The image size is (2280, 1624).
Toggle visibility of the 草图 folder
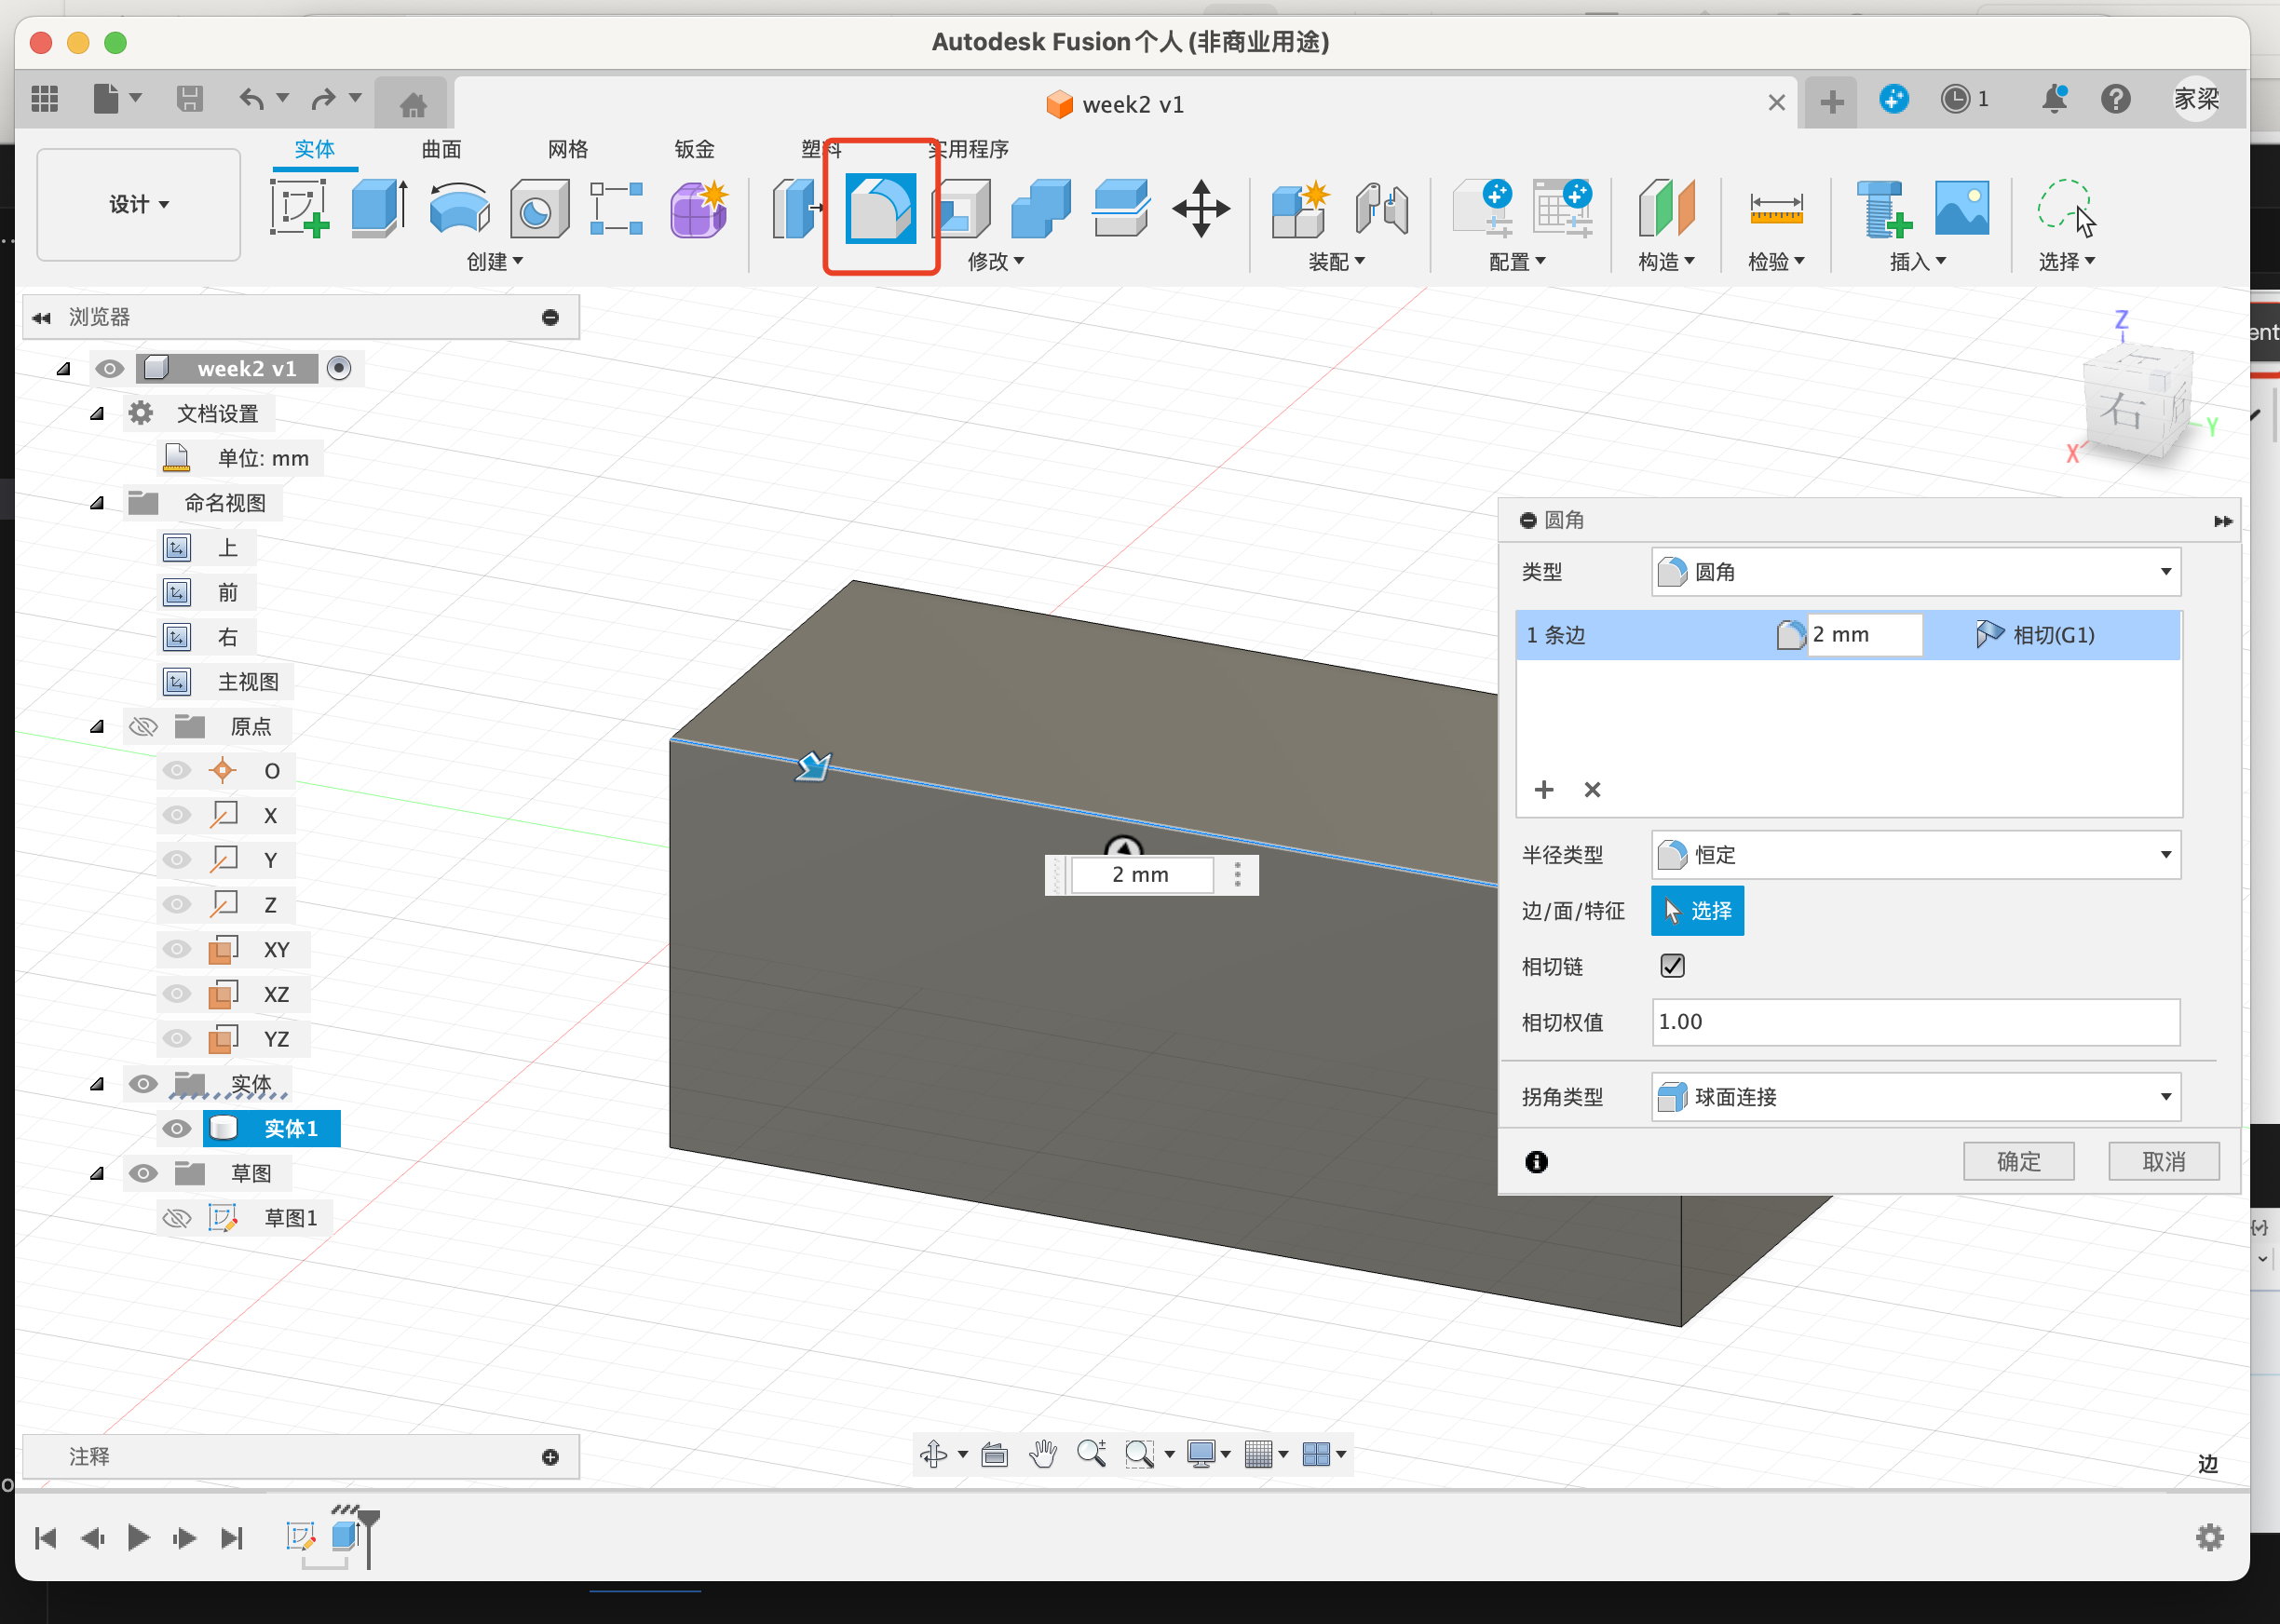pos(143,1174)
